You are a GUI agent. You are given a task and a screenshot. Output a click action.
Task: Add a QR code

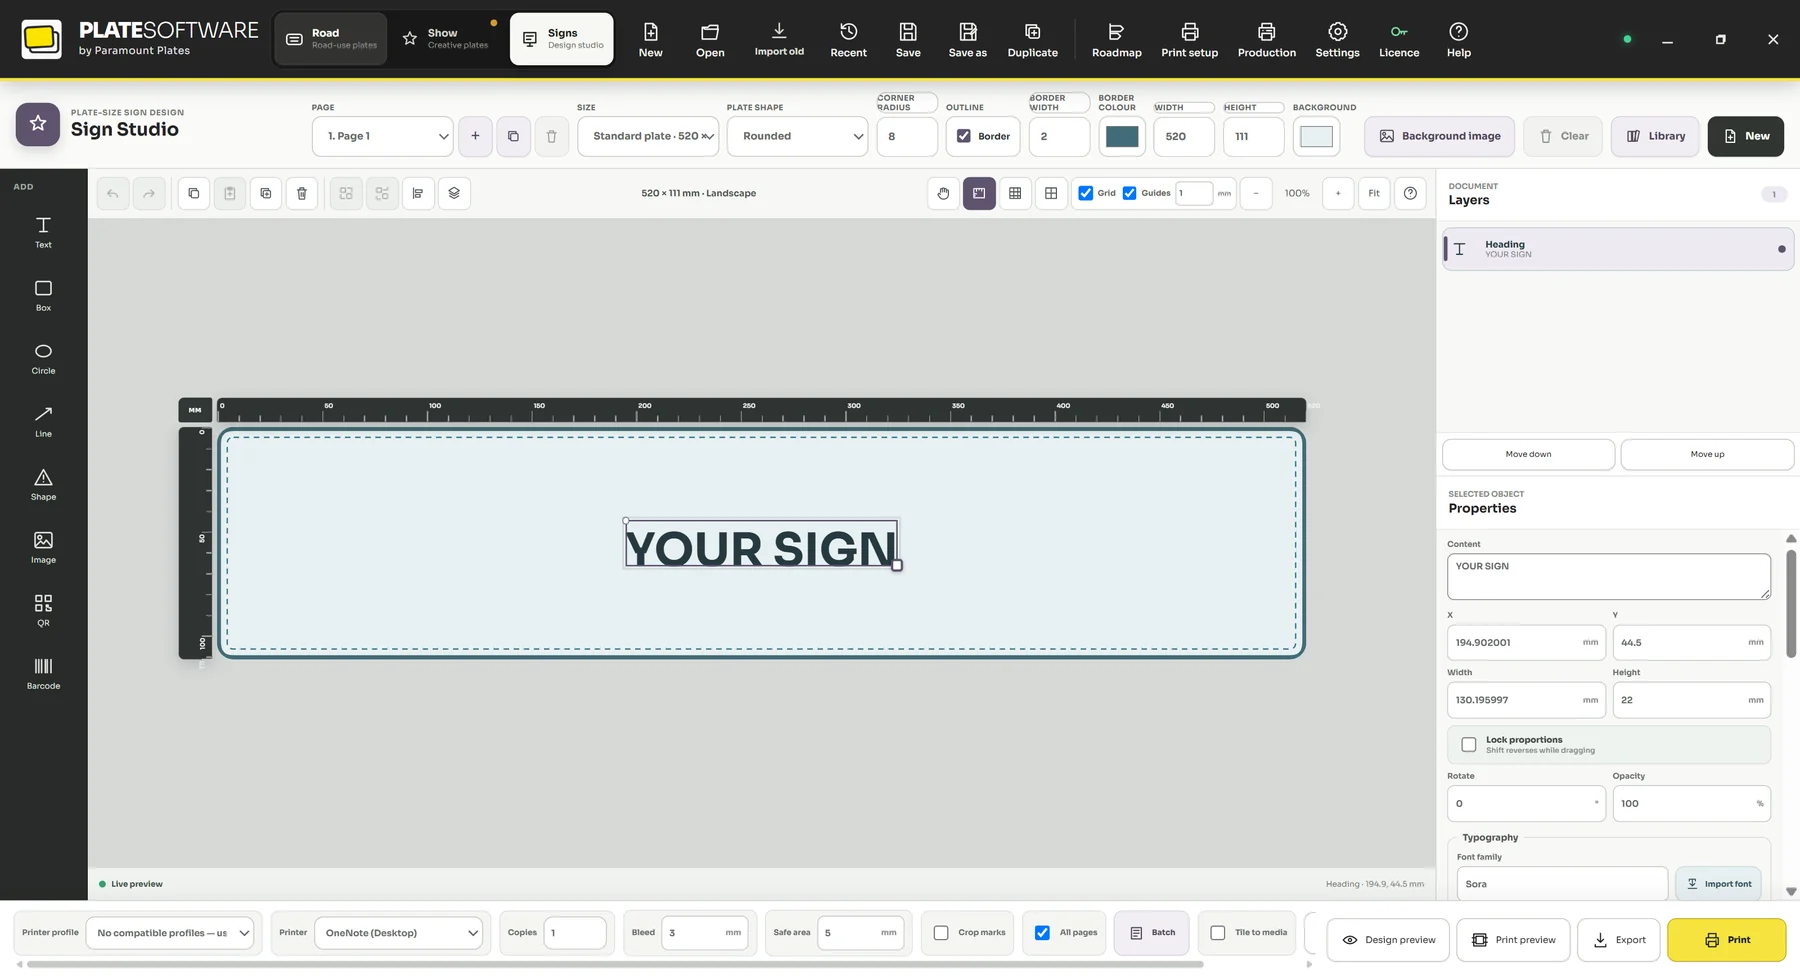pos(43,611)
